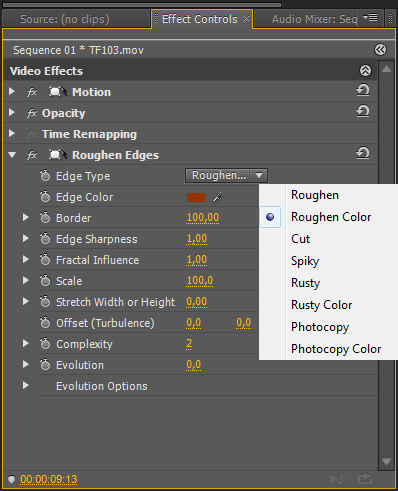This screenshot has width=398, height=491.
Task: Collapse the Roughen Edges effect
Action: (x=12, y=155)
